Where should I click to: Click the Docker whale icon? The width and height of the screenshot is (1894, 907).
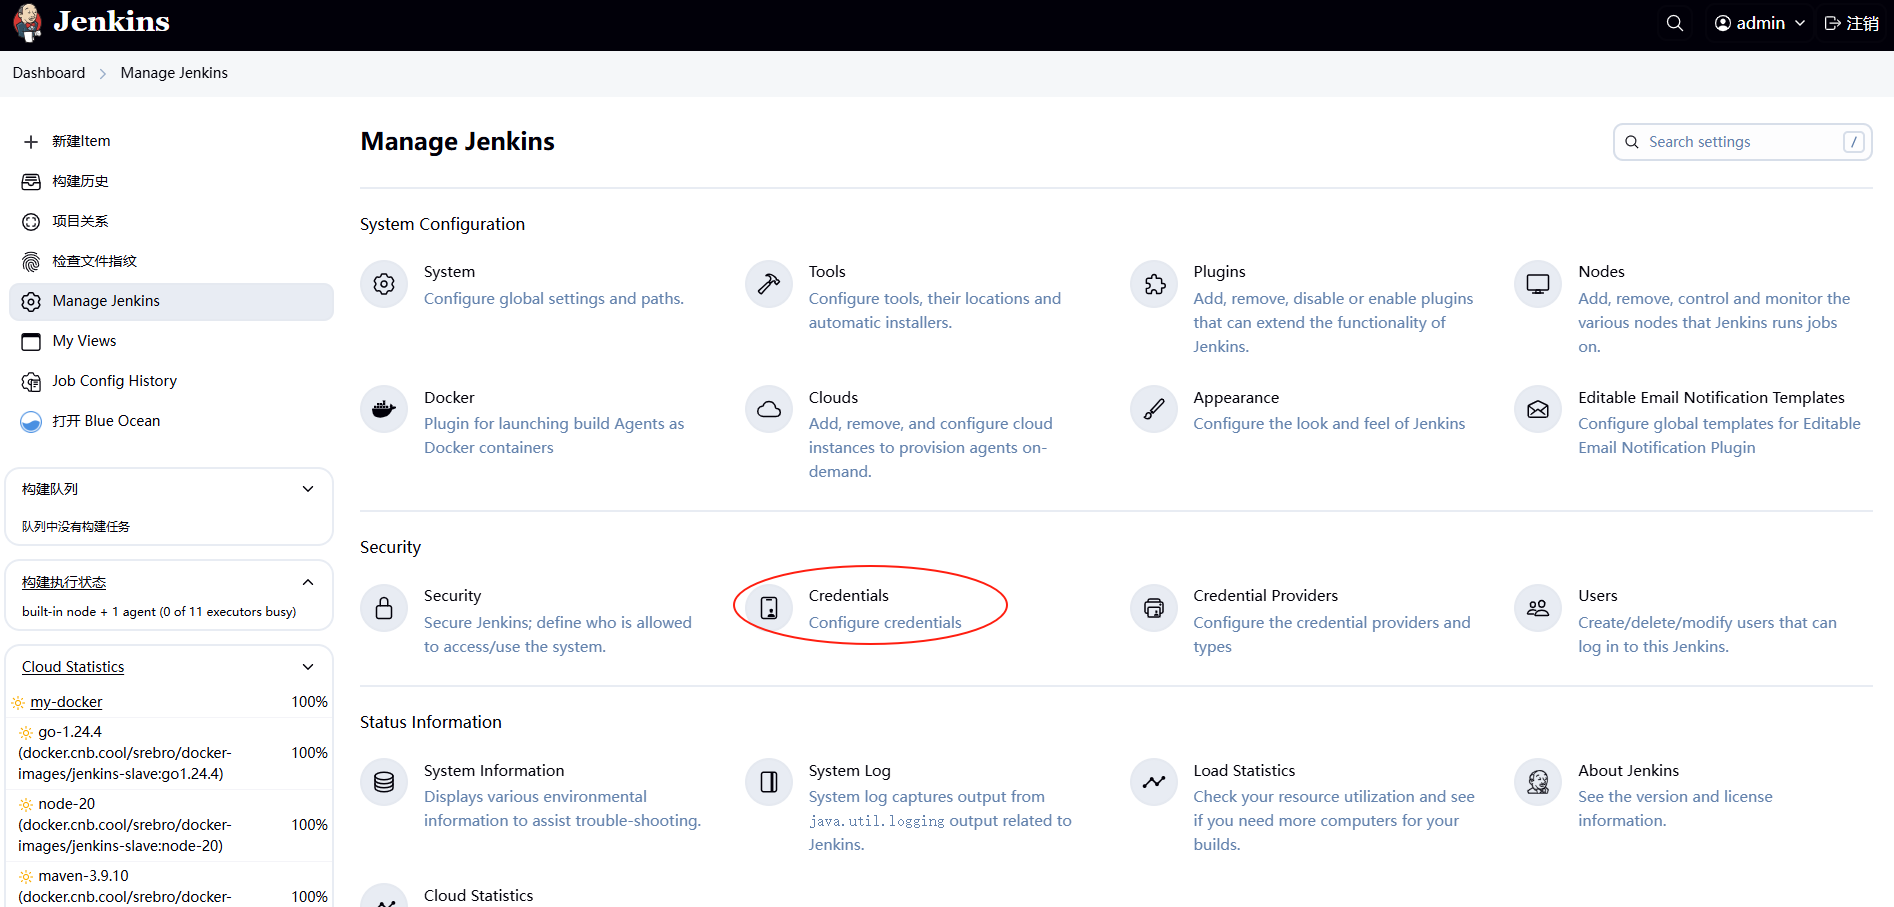384,409
